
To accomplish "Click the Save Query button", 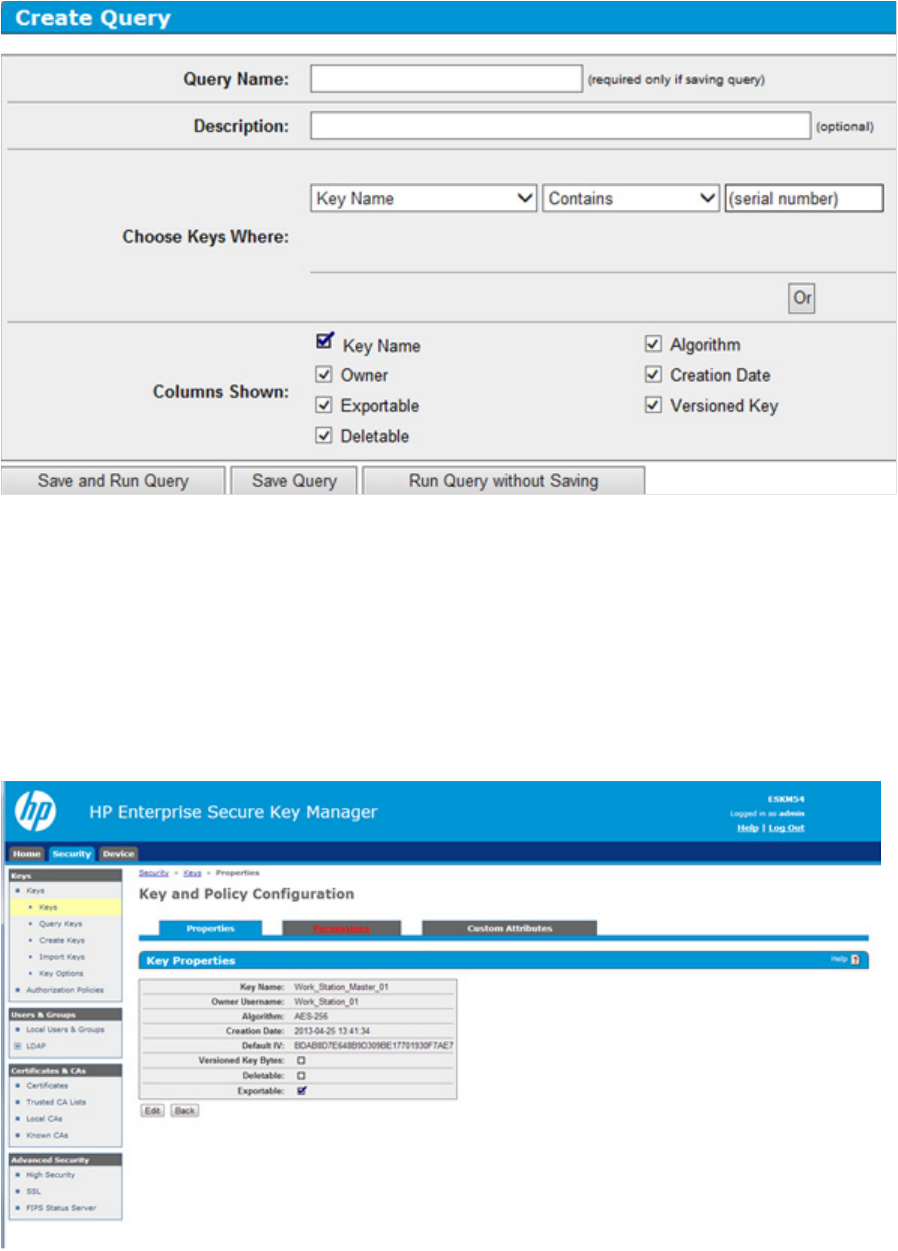I will (294, 481).
